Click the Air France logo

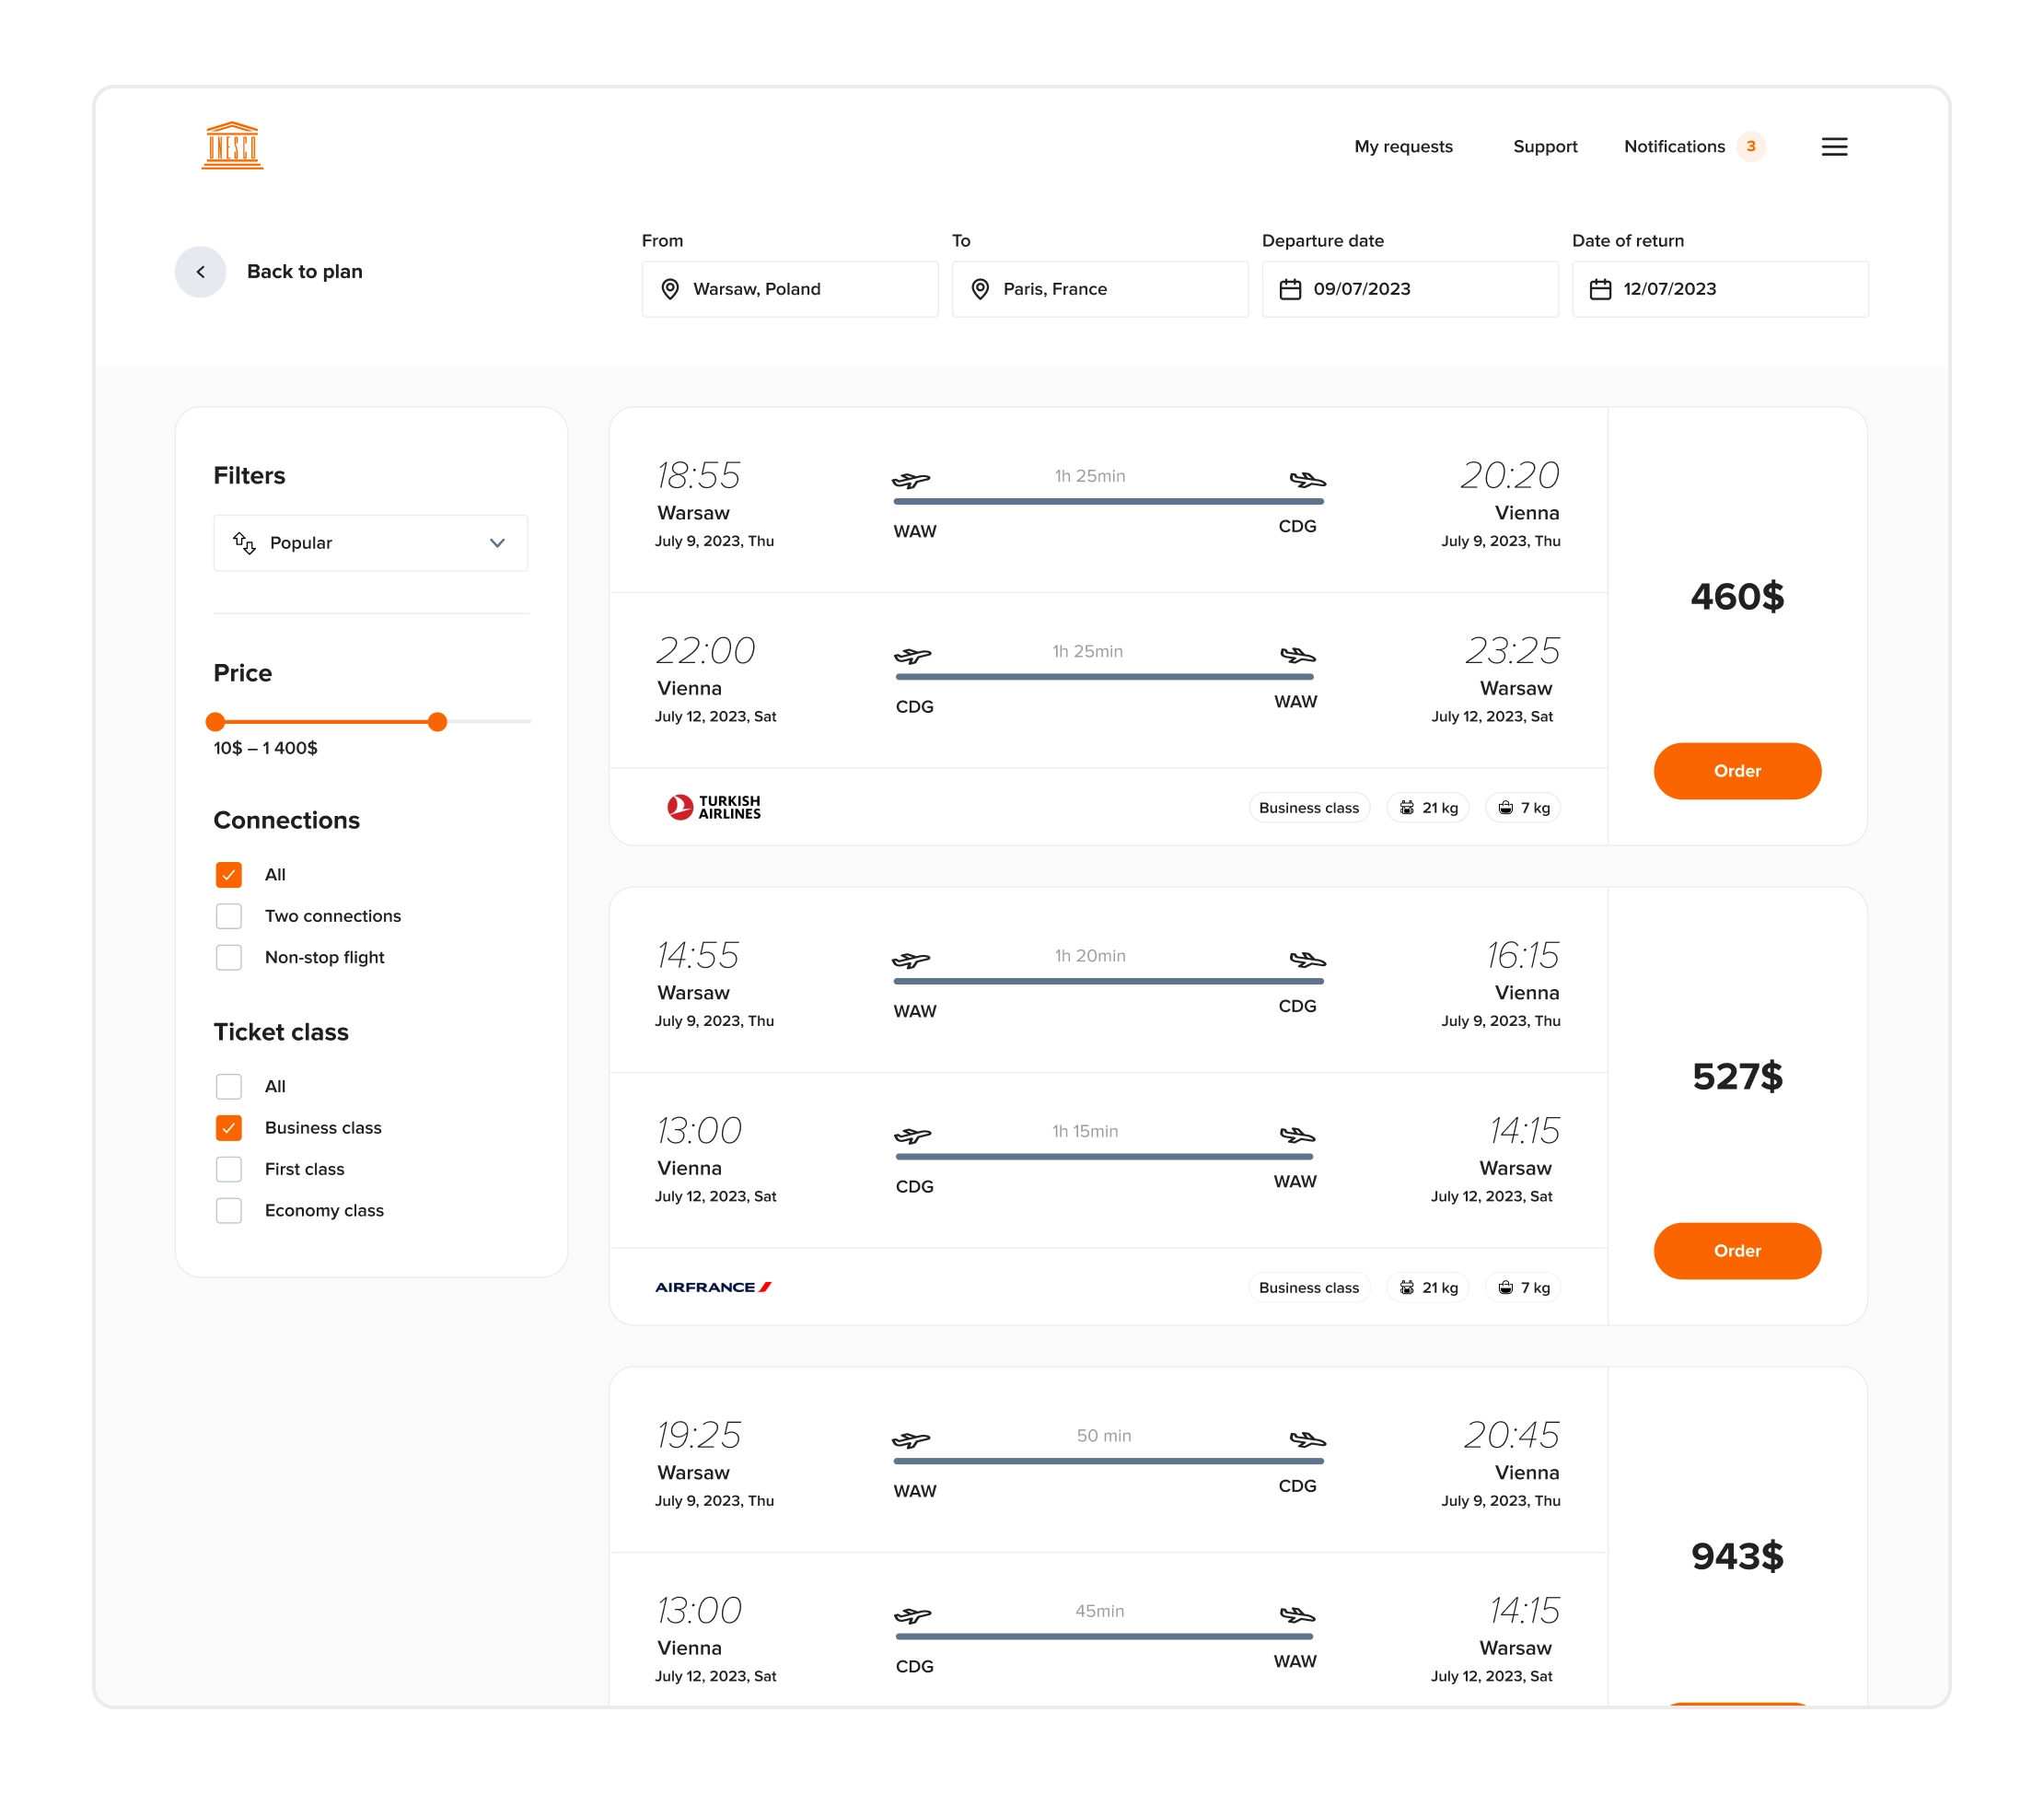point(713,1287)
